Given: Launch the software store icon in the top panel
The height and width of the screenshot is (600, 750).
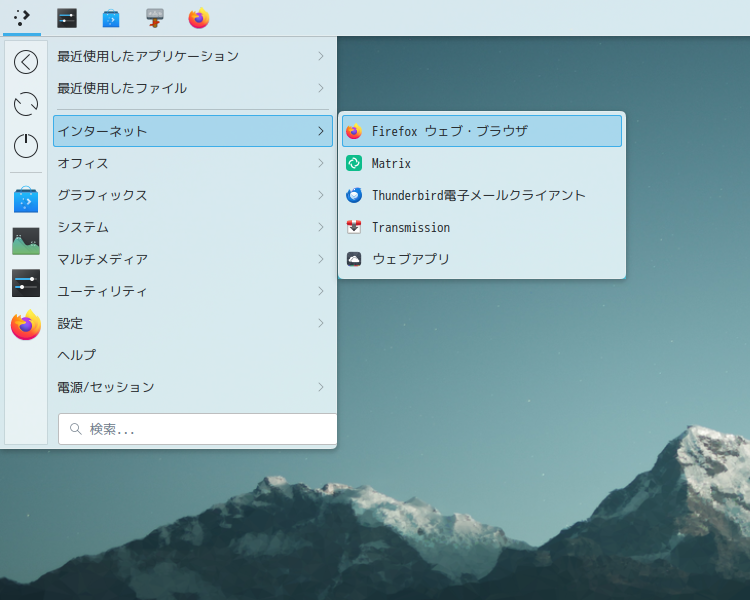Looking at the screenshot, I should [x=111, y=18].
